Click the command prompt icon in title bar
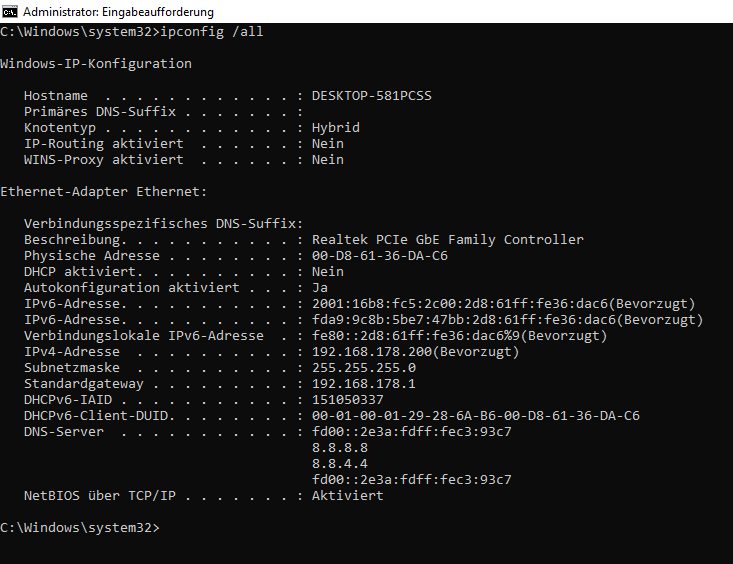 pos(9,12)
